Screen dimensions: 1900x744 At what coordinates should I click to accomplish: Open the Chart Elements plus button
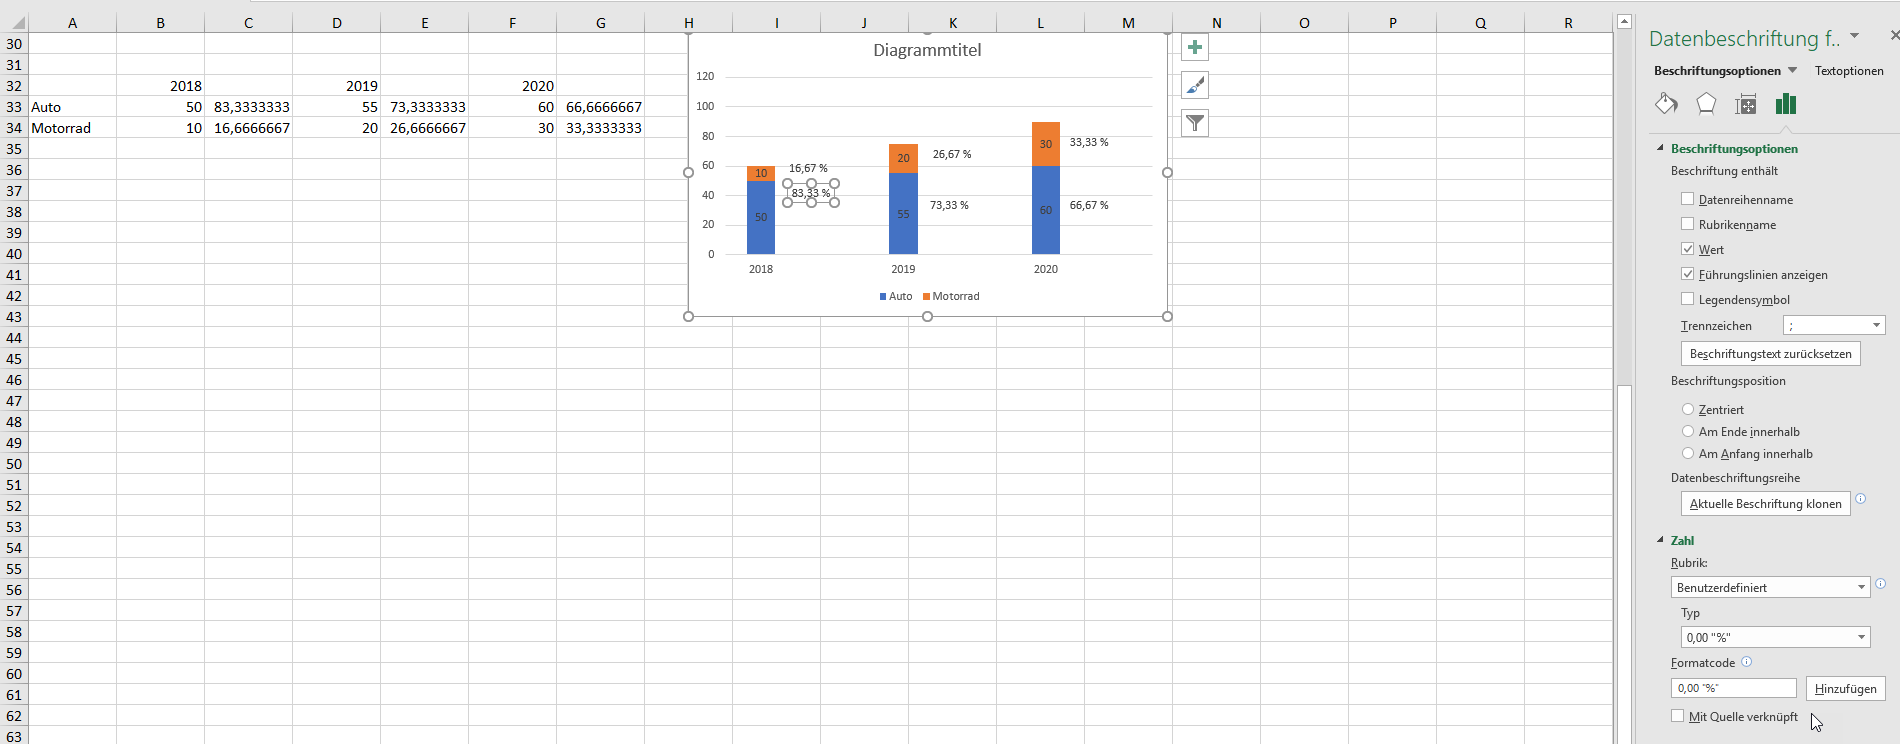coord(1195,47)
